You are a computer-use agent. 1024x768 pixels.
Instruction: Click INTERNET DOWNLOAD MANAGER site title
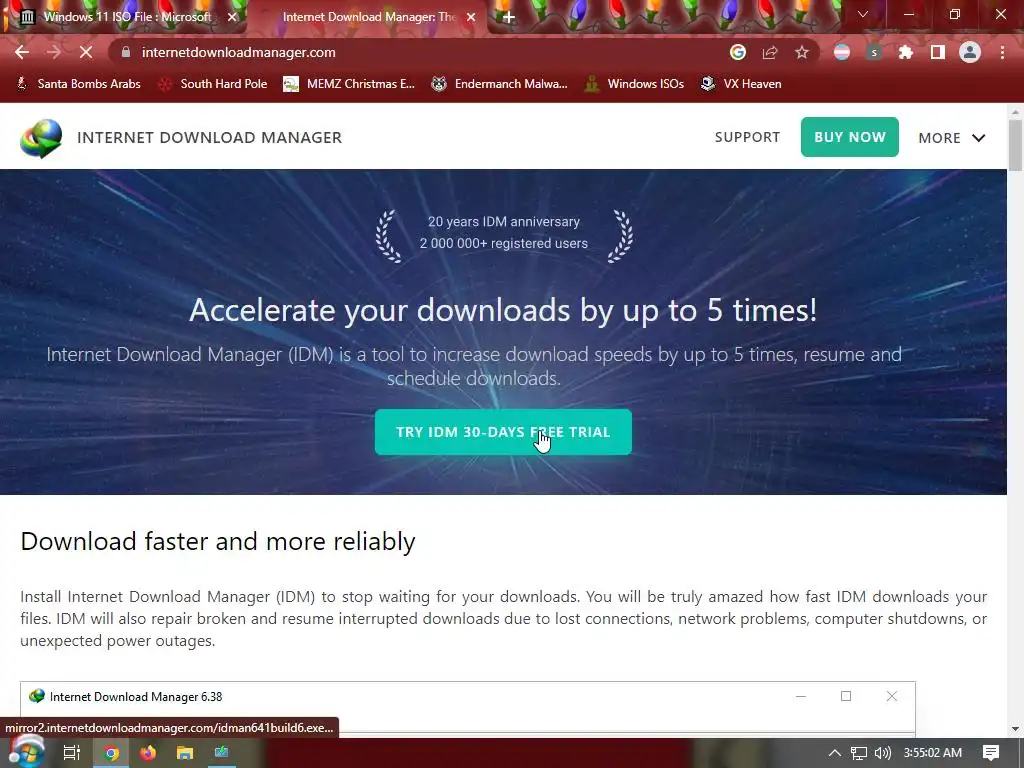click(209, 137)
